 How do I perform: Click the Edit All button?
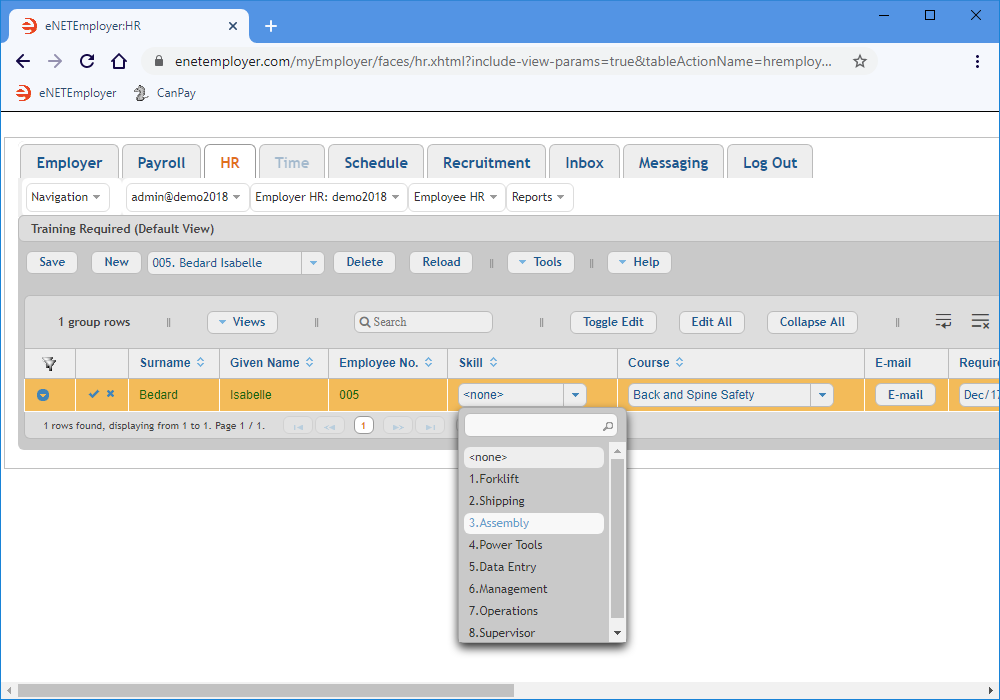(712, 322)
